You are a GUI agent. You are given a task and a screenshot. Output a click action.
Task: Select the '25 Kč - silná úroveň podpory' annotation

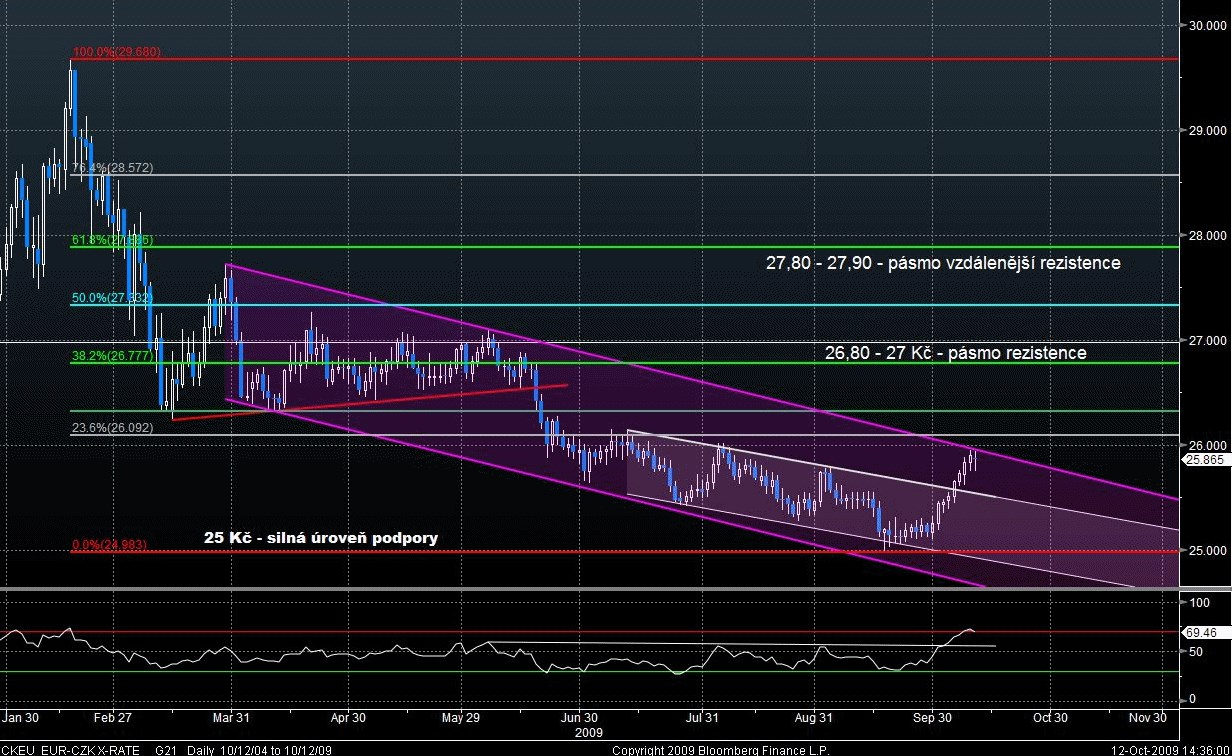coord(320,538)
